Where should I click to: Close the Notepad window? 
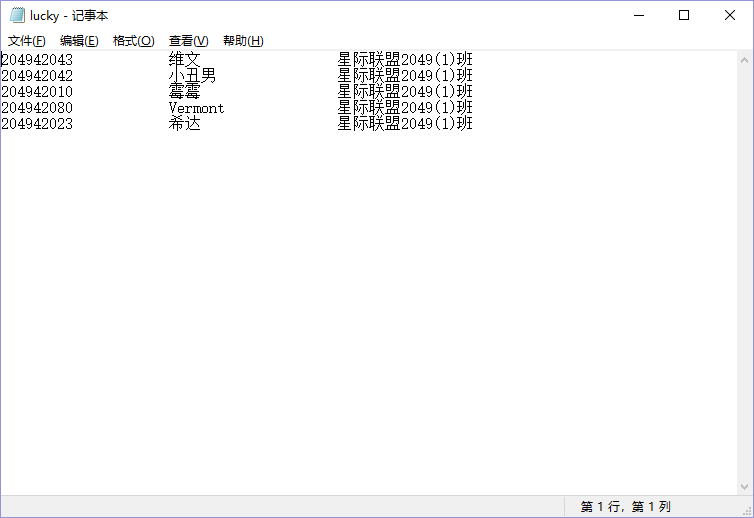[x=730, y=15]
